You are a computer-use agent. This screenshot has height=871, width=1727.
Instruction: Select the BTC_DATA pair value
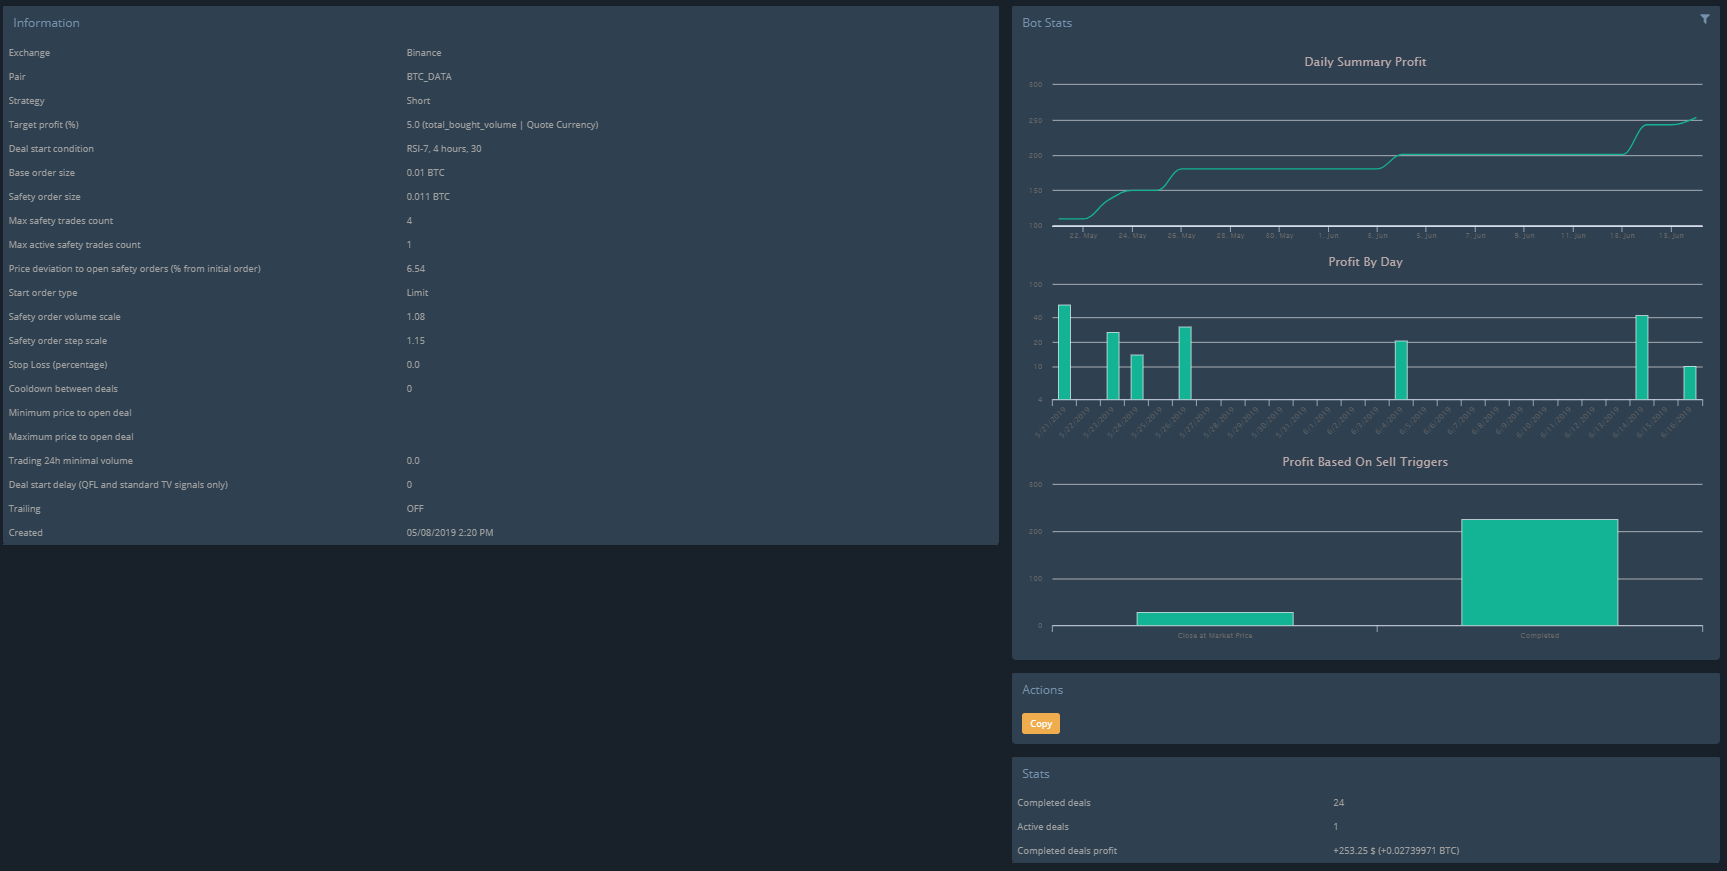click(x=429, y=77)
